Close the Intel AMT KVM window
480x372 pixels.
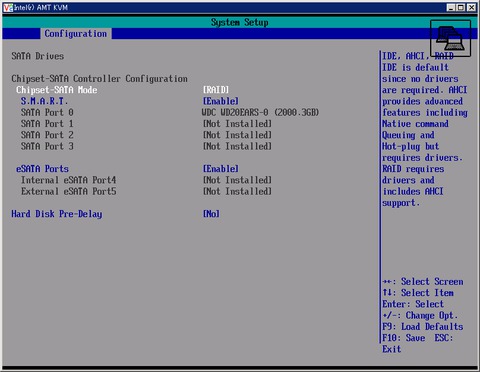[471, 7]
